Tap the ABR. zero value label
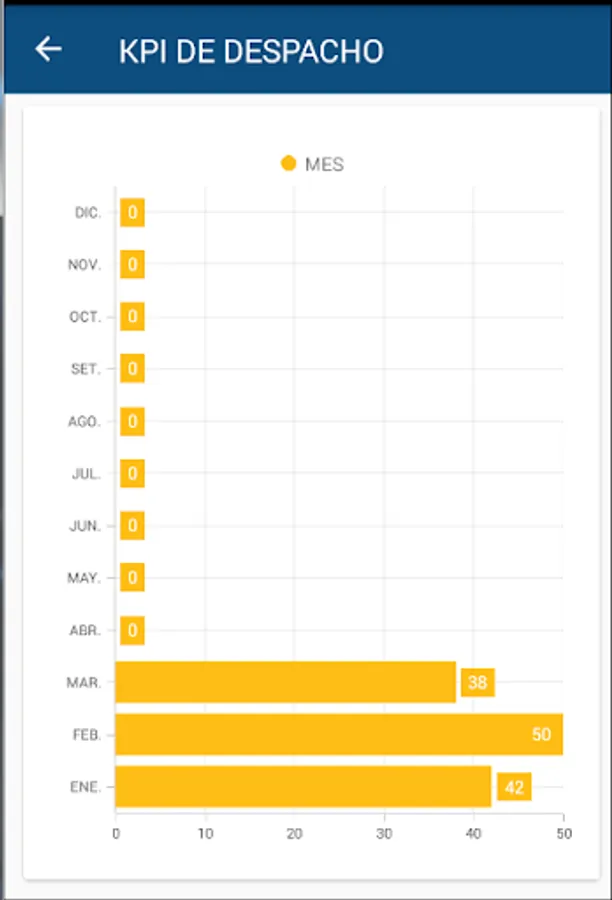The height and width of the screenshot is (900, 612). 132,631
